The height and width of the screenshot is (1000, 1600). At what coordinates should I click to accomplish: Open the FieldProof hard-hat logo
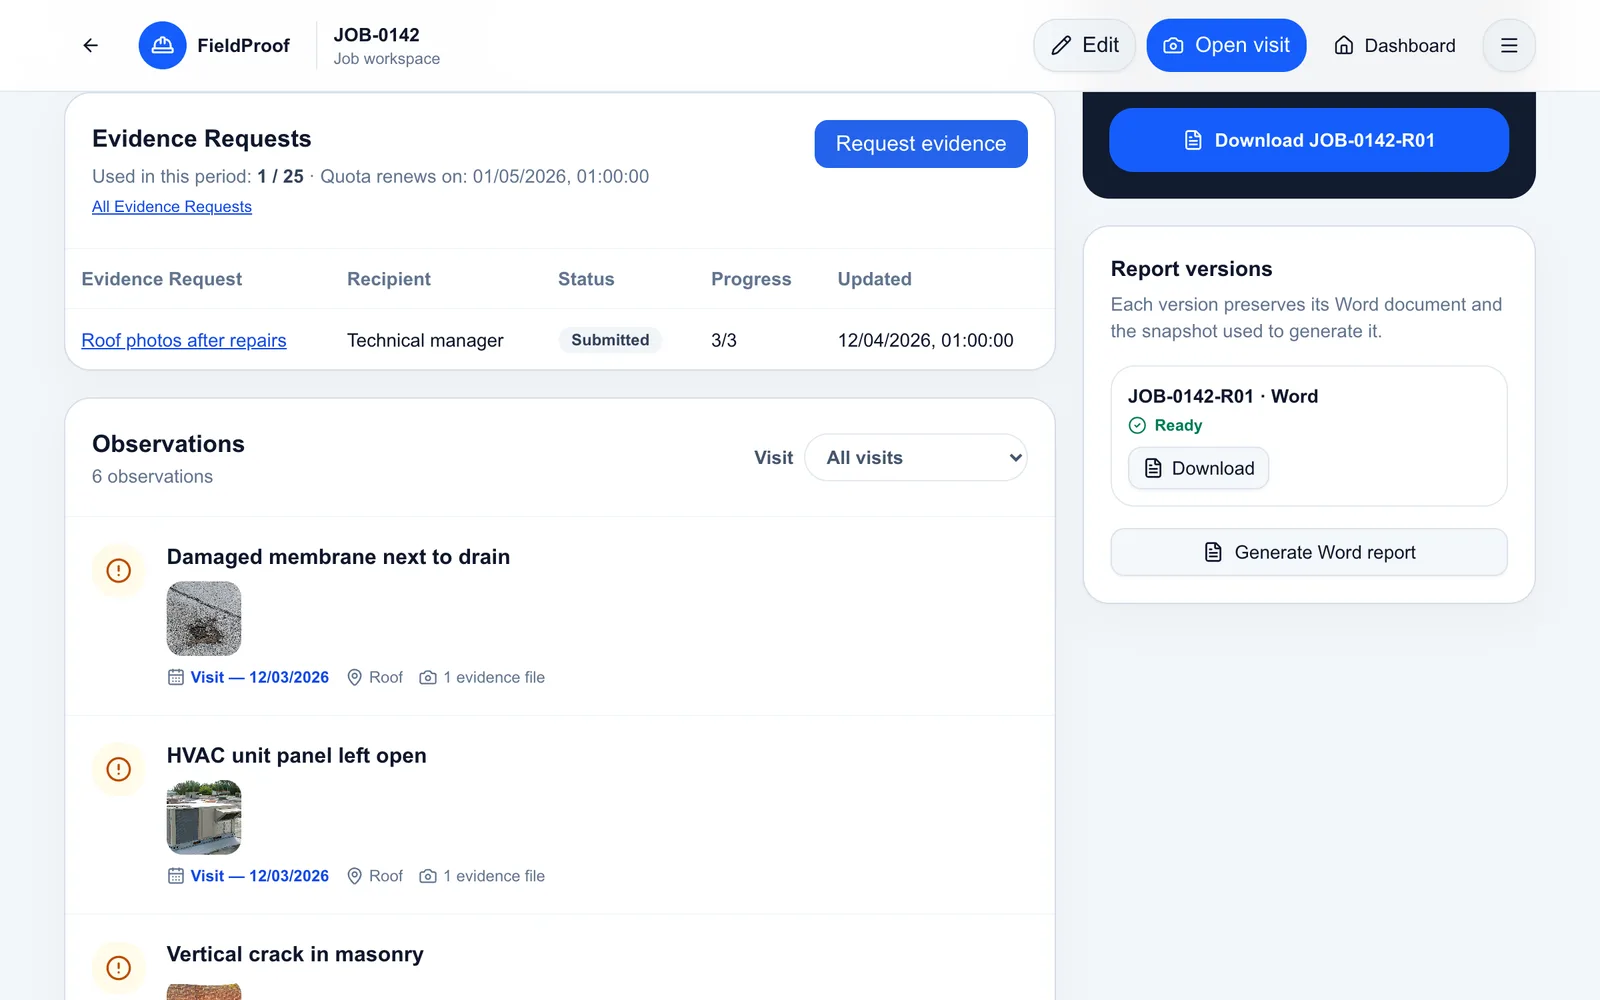tap(162, 45)
